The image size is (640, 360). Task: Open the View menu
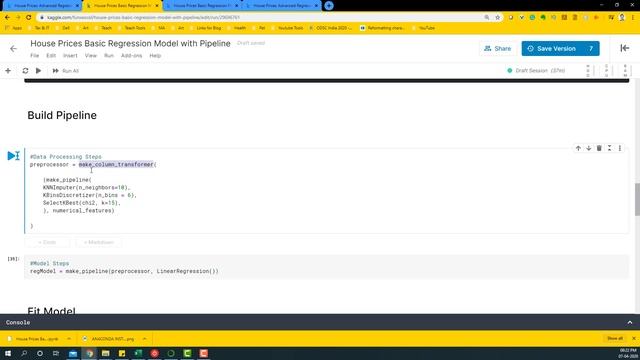coord(91,56)
